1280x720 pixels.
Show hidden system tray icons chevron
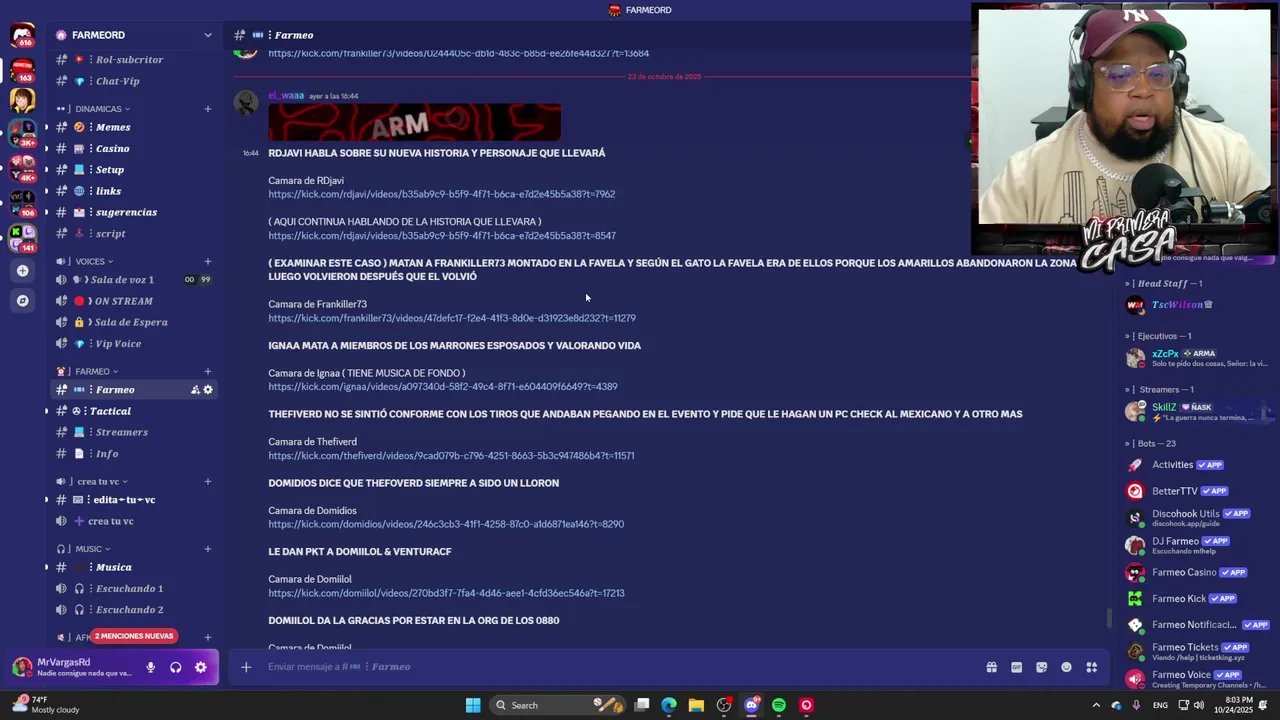tap(1096, 705)
